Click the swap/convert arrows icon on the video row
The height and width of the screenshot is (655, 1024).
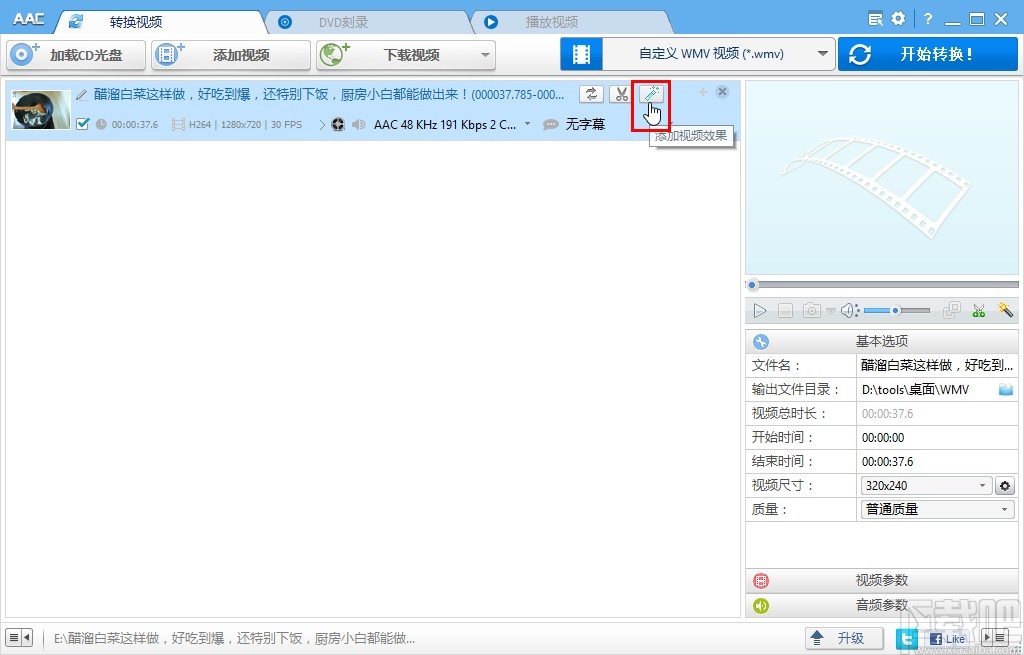[591, 93]
